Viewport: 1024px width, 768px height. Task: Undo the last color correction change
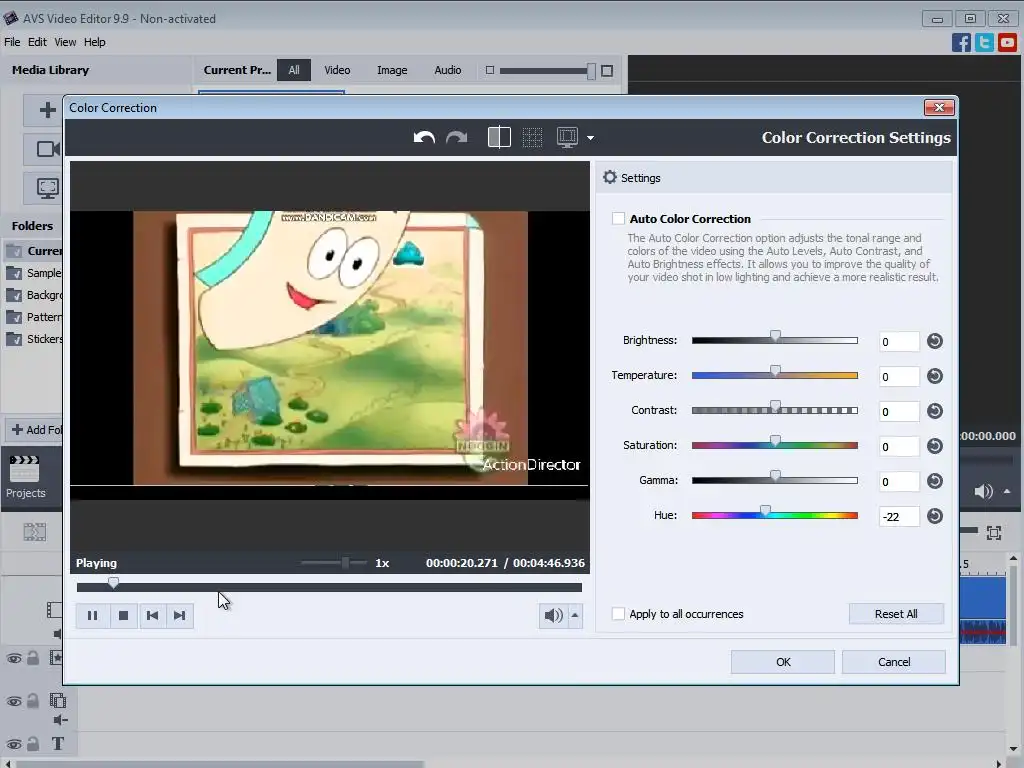coord(424,138)
